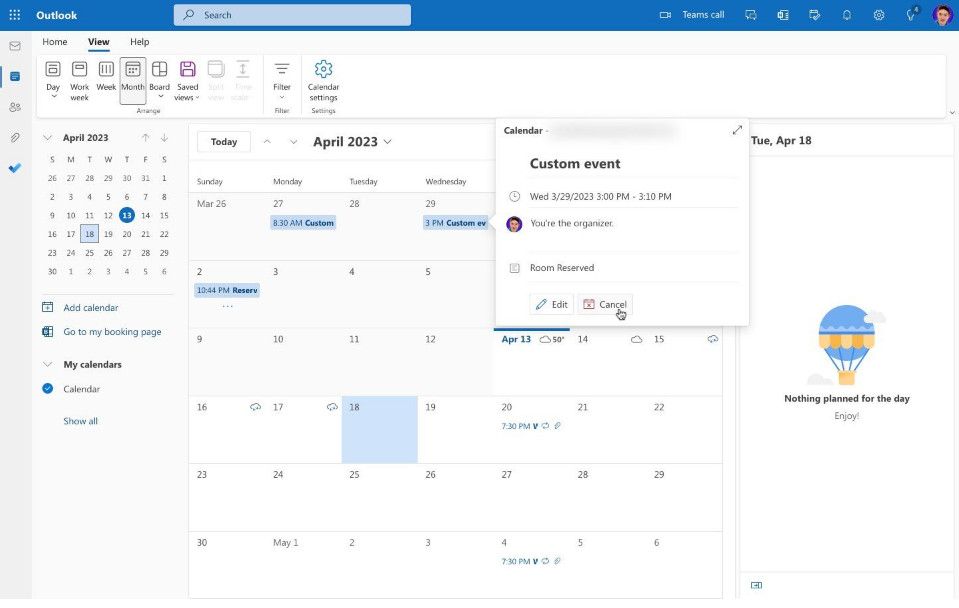Open the app launcher grid
The image size is (959, 608).
(14, 14)
